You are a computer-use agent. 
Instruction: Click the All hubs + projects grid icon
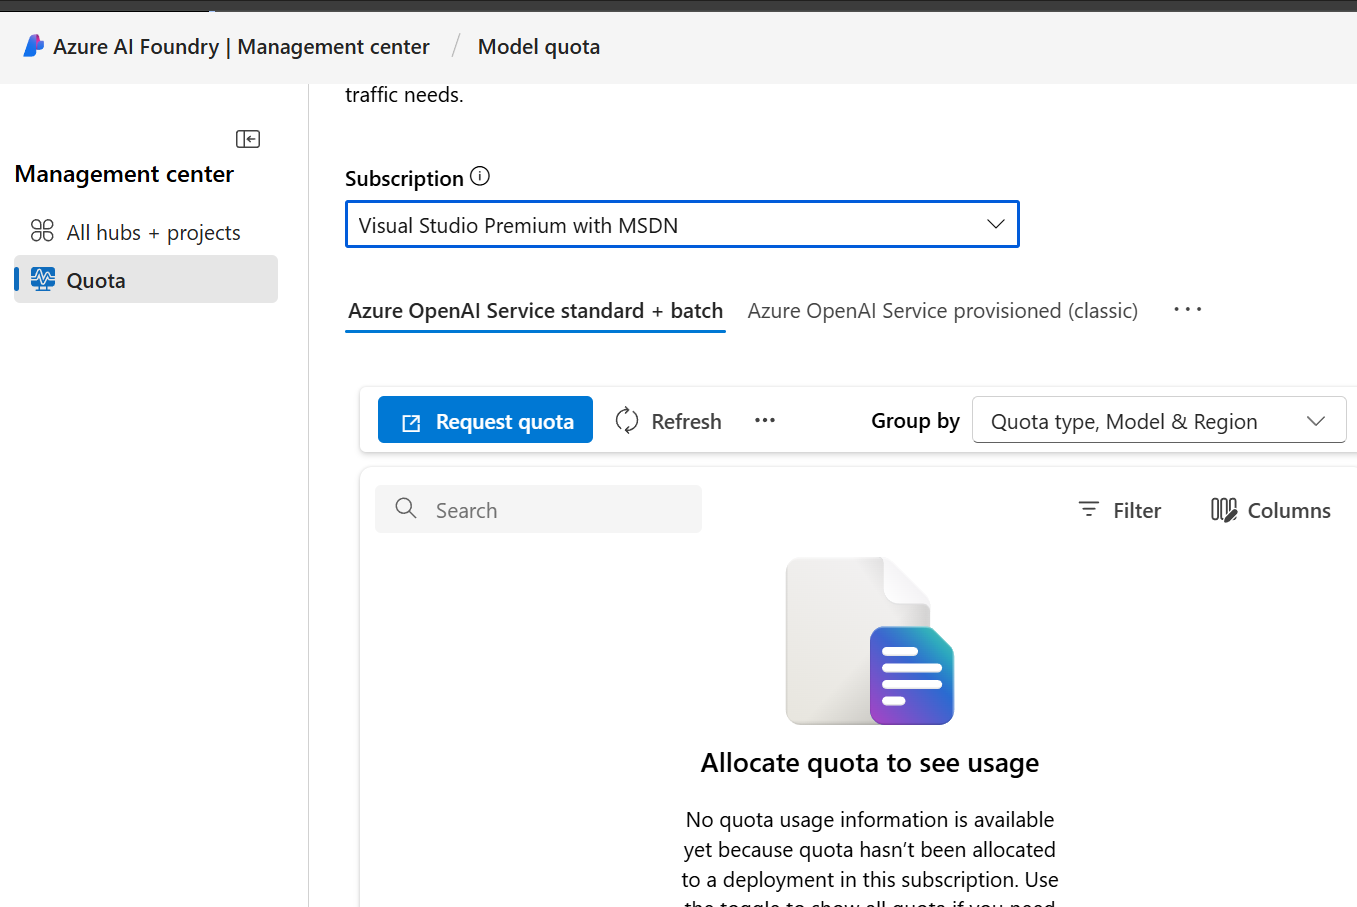tap(42, 231)
